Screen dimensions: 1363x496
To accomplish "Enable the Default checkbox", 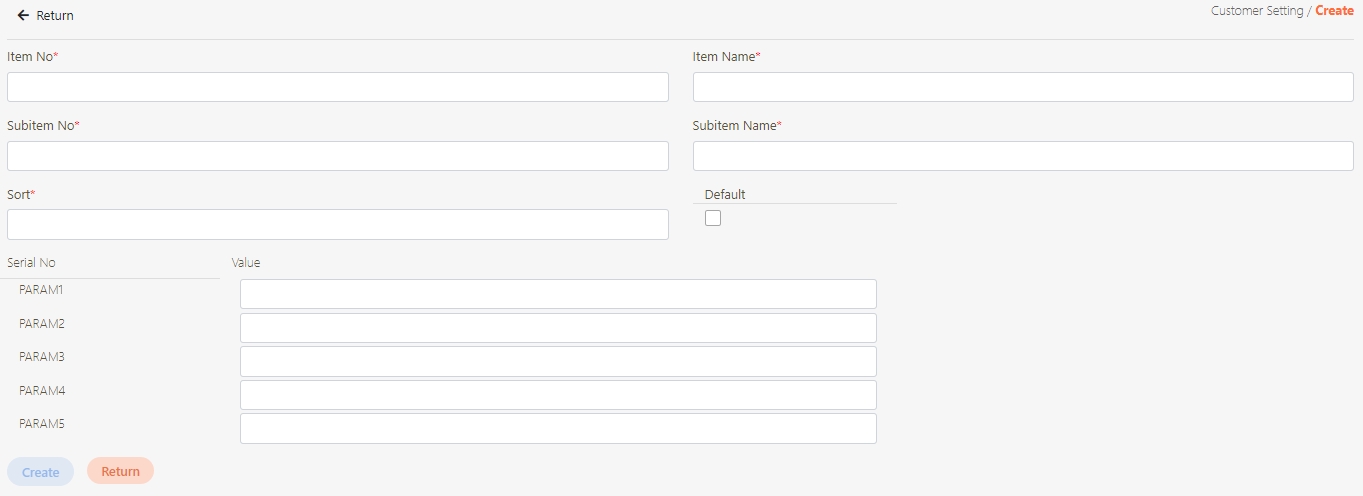I will click(713, 218).
